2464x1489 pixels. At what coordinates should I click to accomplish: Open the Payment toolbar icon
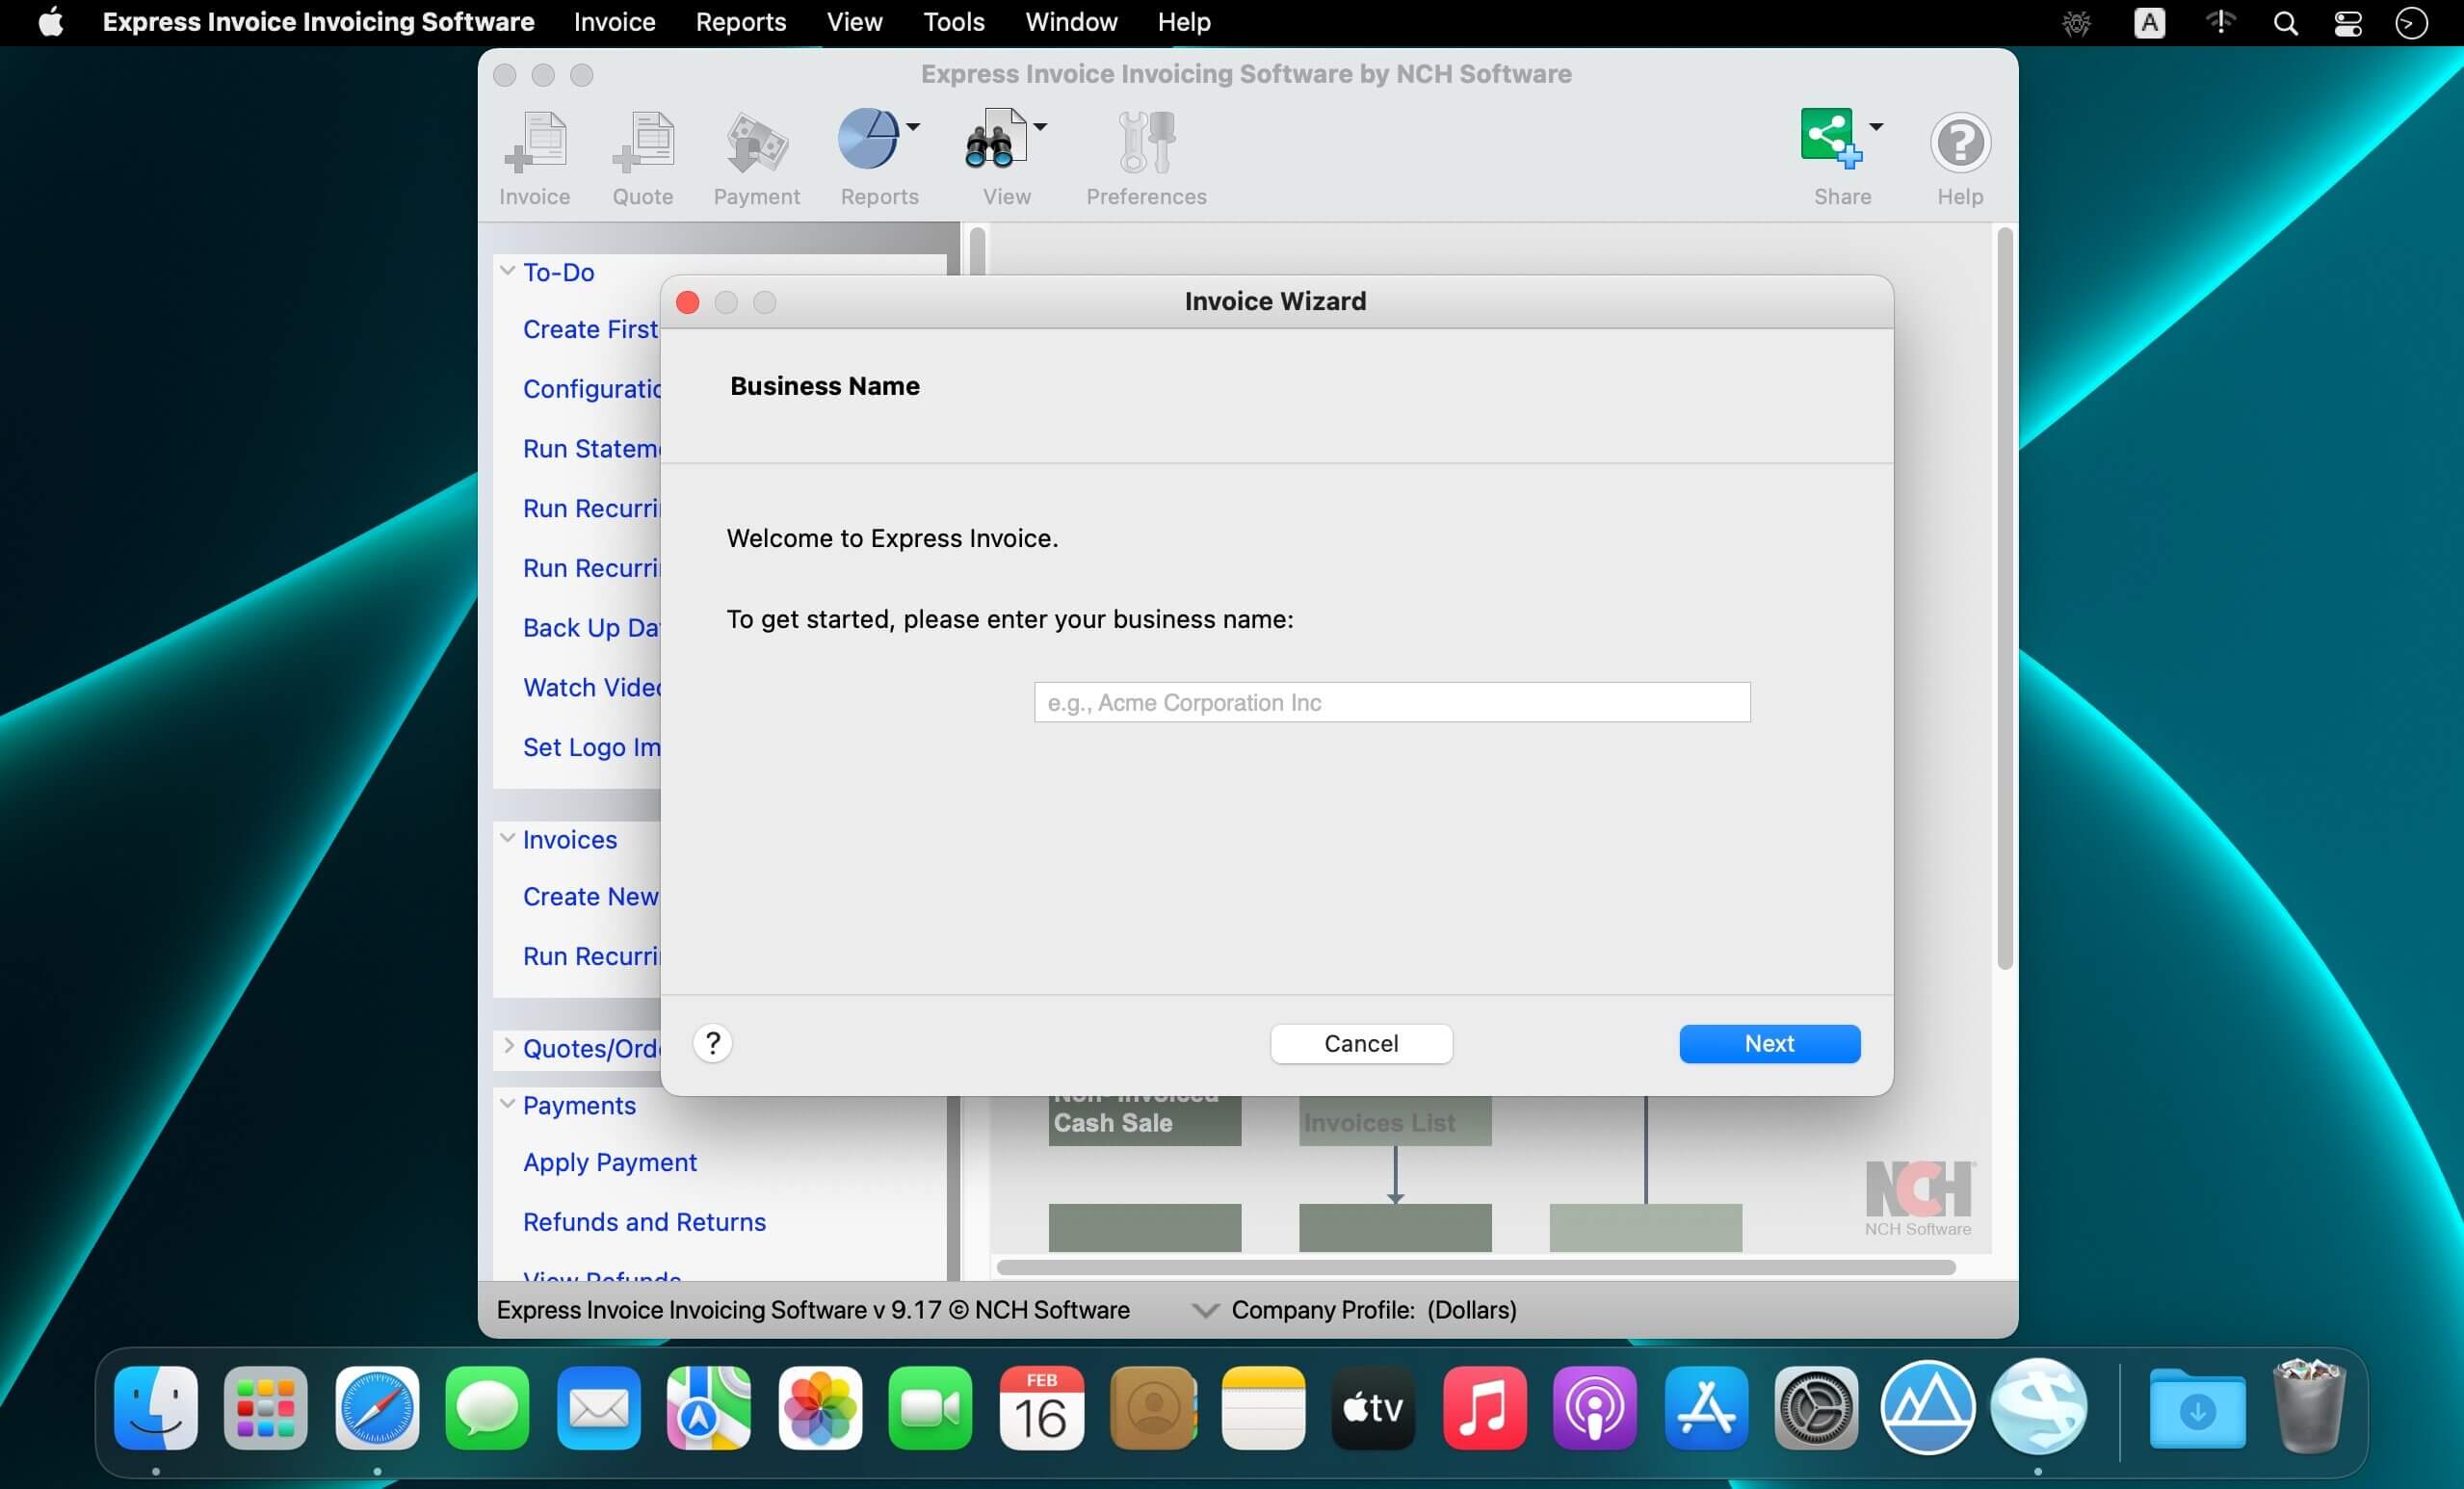756,142
